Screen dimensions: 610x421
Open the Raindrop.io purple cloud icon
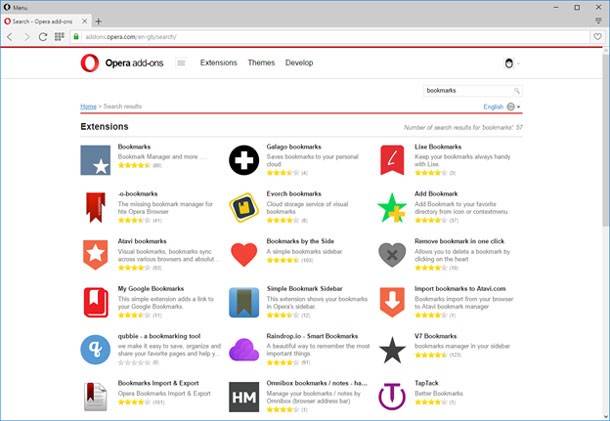[244, 349]
